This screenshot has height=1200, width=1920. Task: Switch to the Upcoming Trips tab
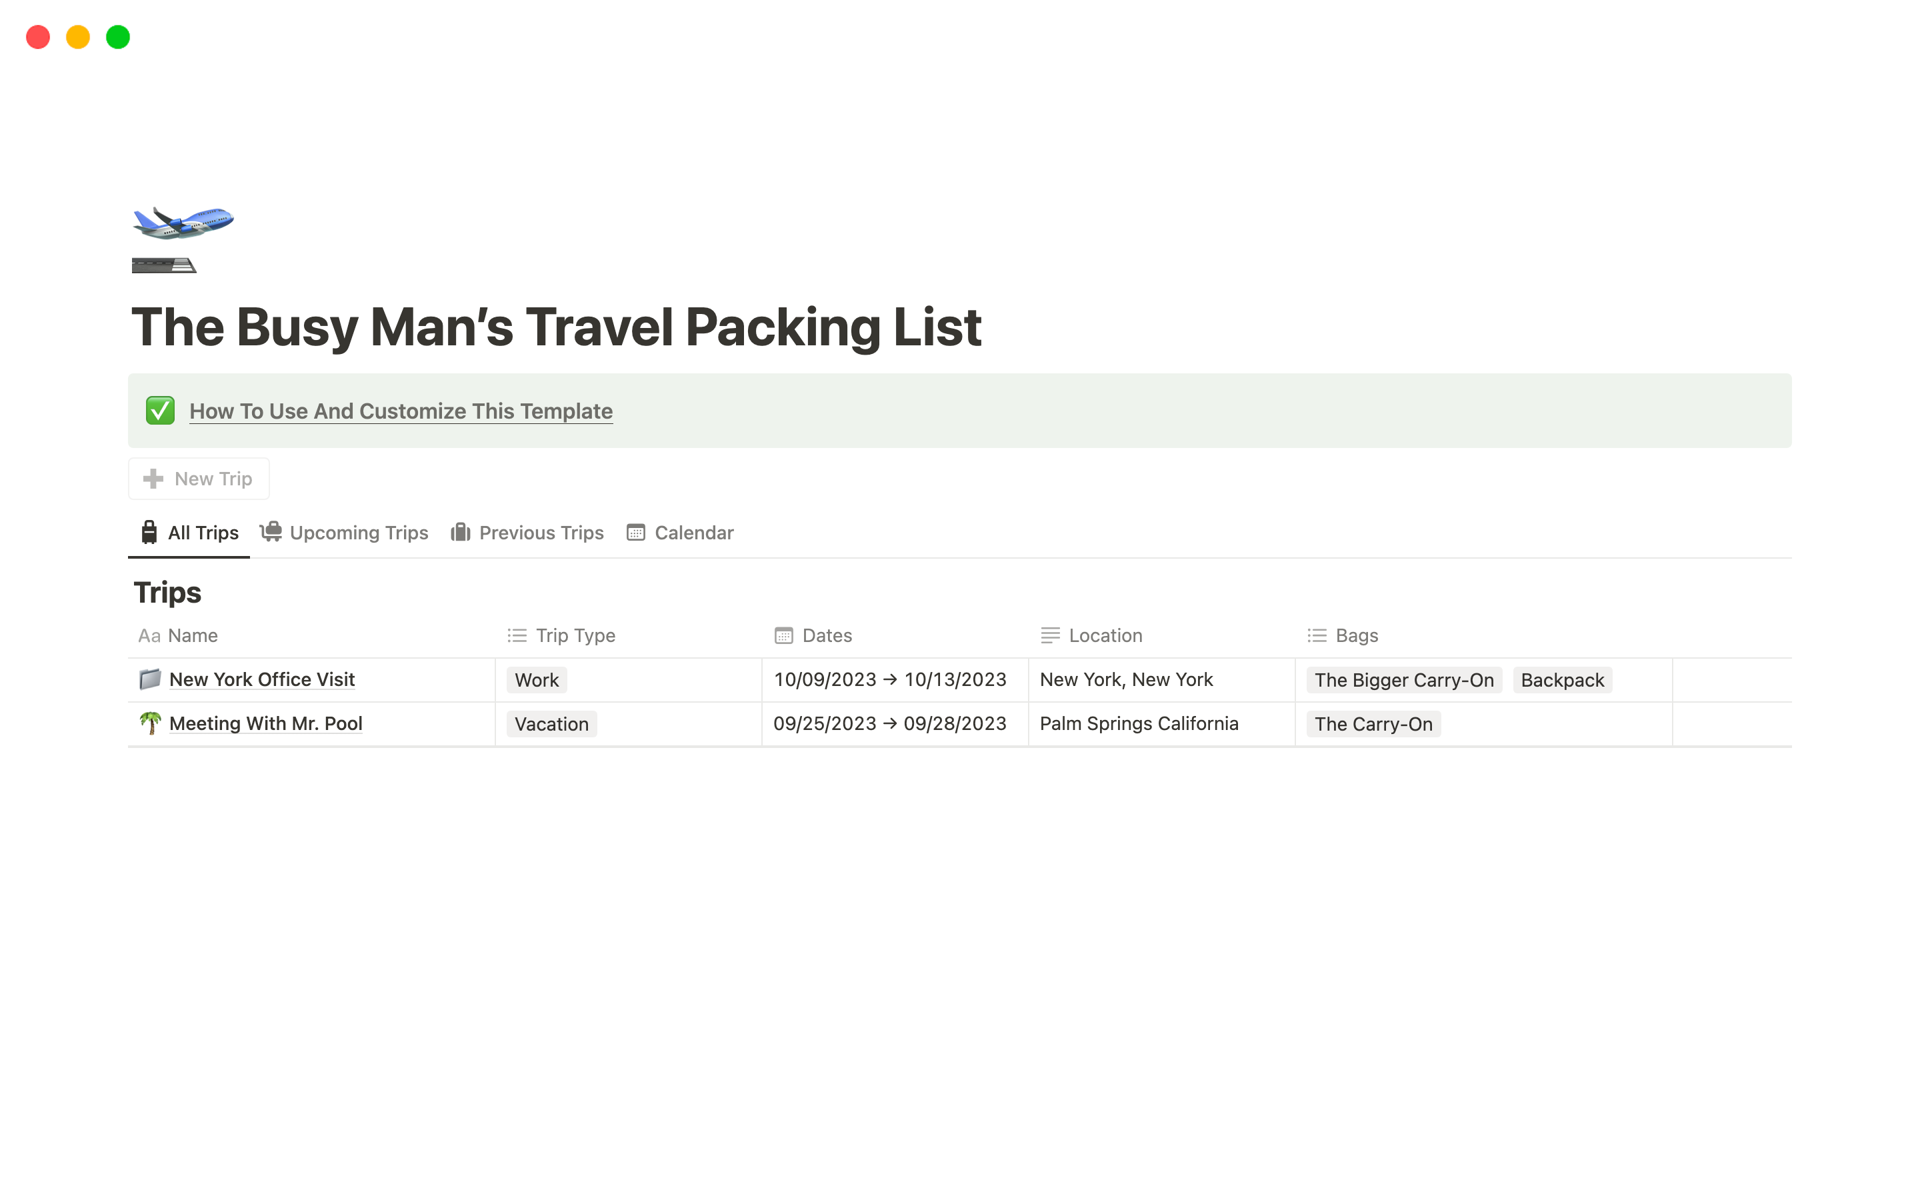[x=345, y=533]
